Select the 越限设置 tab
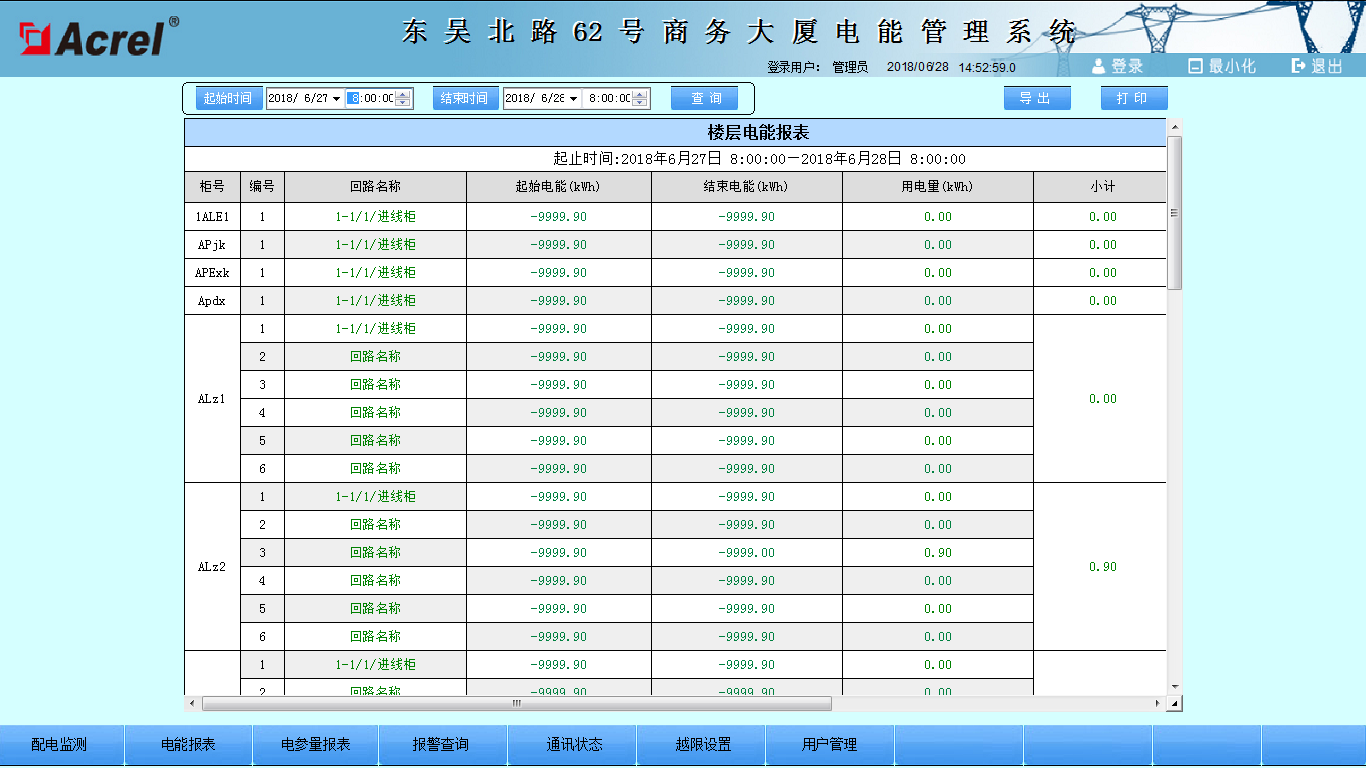Image resolution: width=1366 pixels, height=768 pixels. 703,745
